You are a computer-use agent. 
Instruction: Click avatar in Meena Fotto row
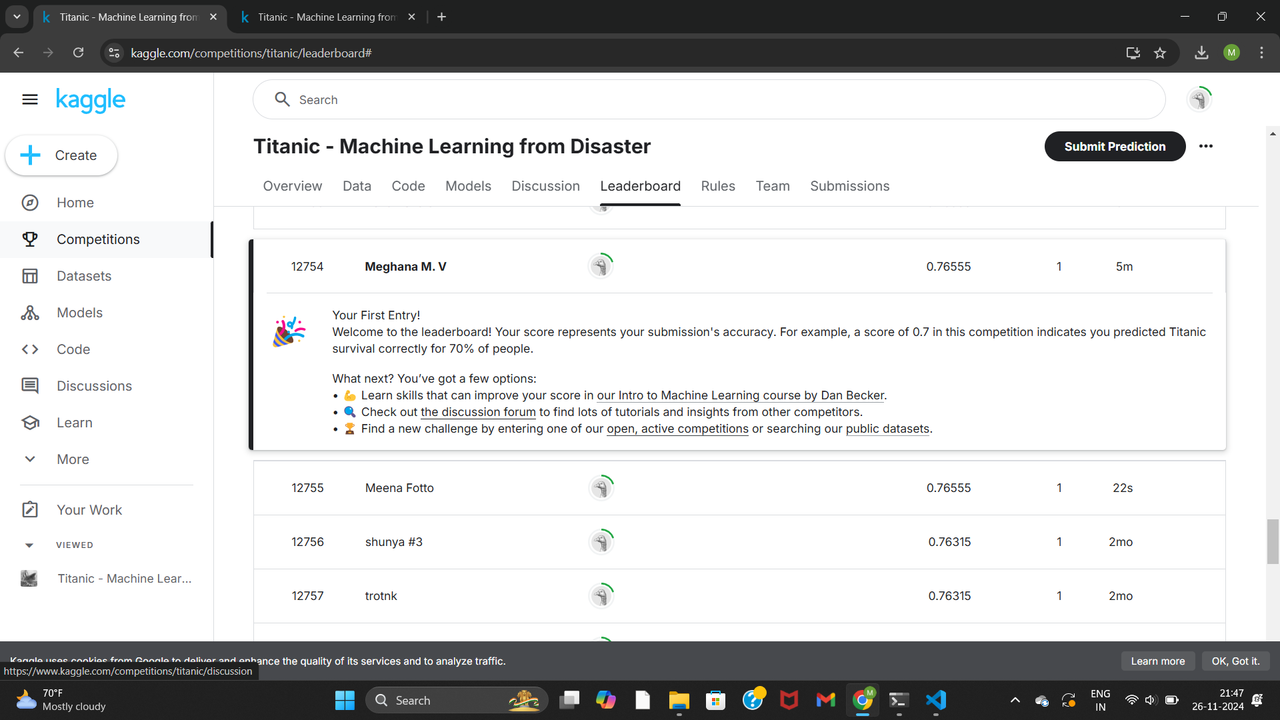click(600, 487)
